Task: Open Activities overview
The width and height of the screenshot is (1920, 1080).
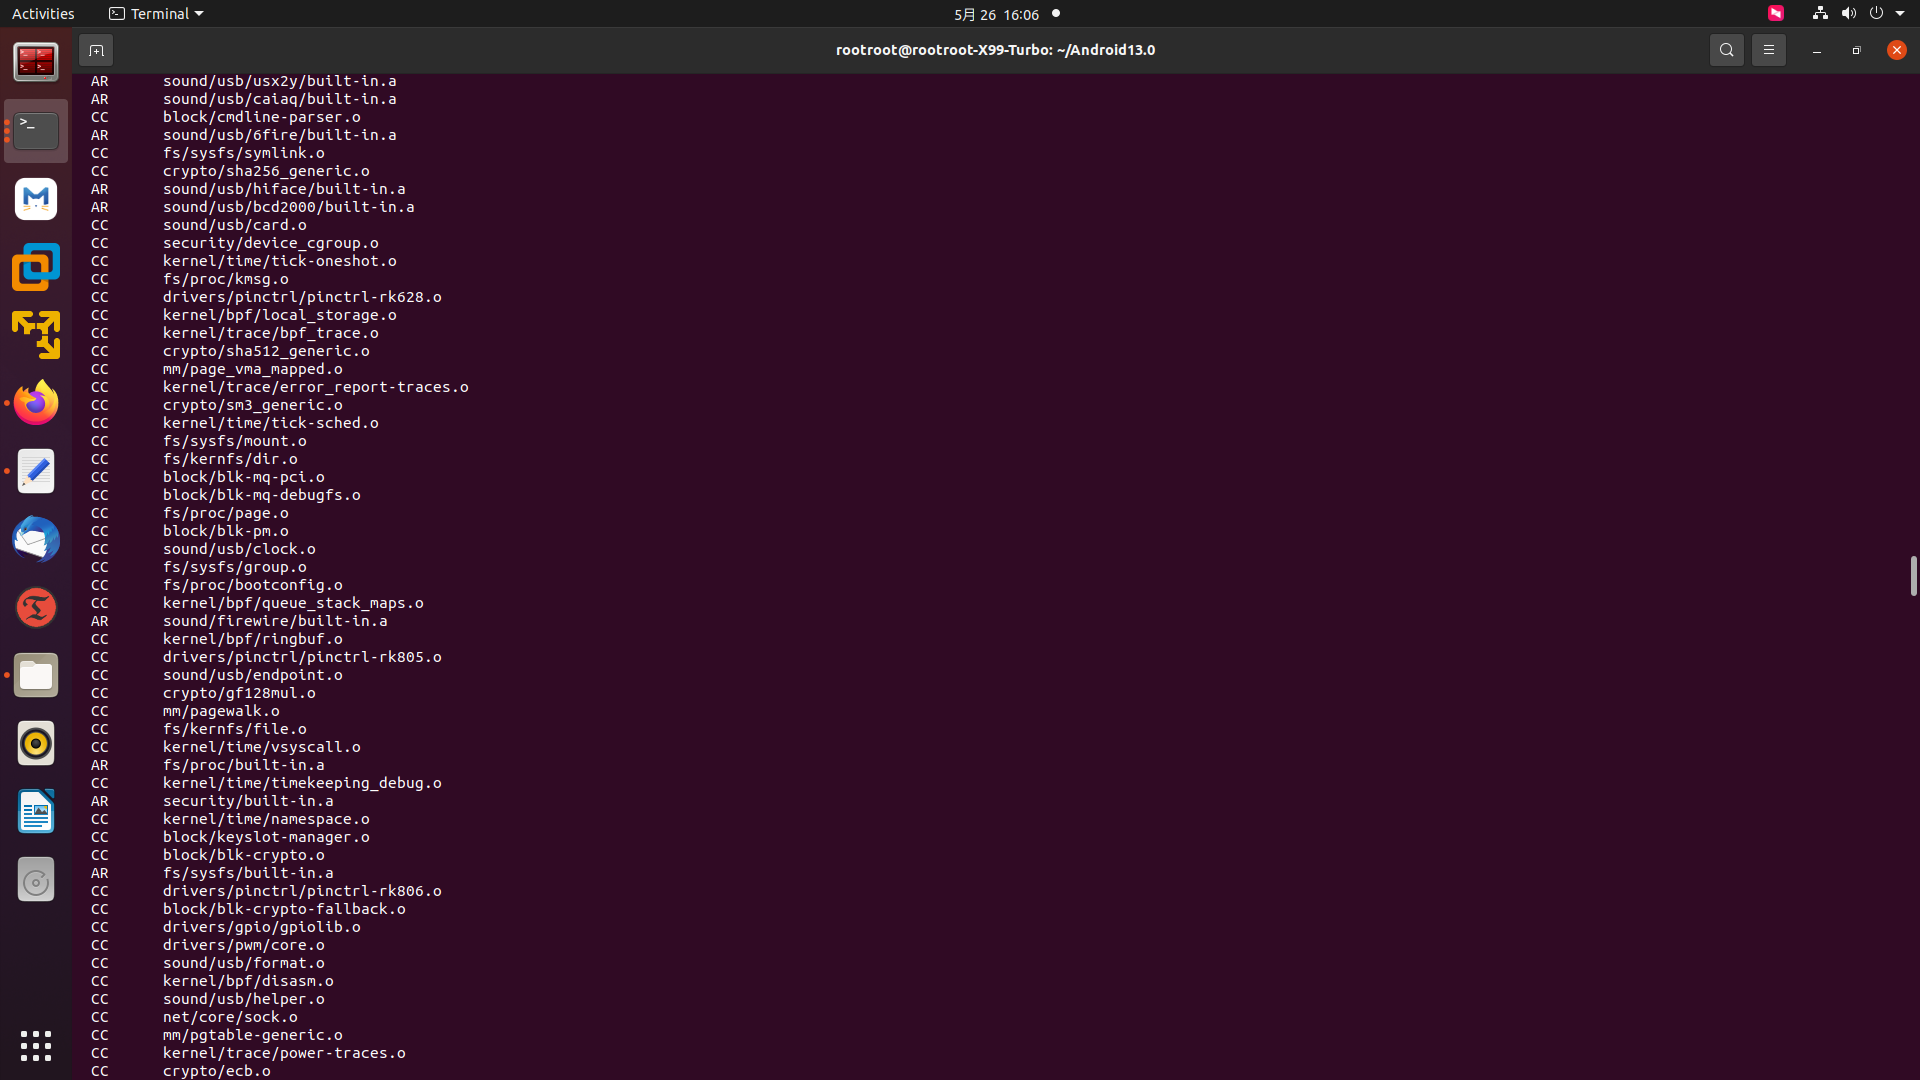Action: (43, 14)
